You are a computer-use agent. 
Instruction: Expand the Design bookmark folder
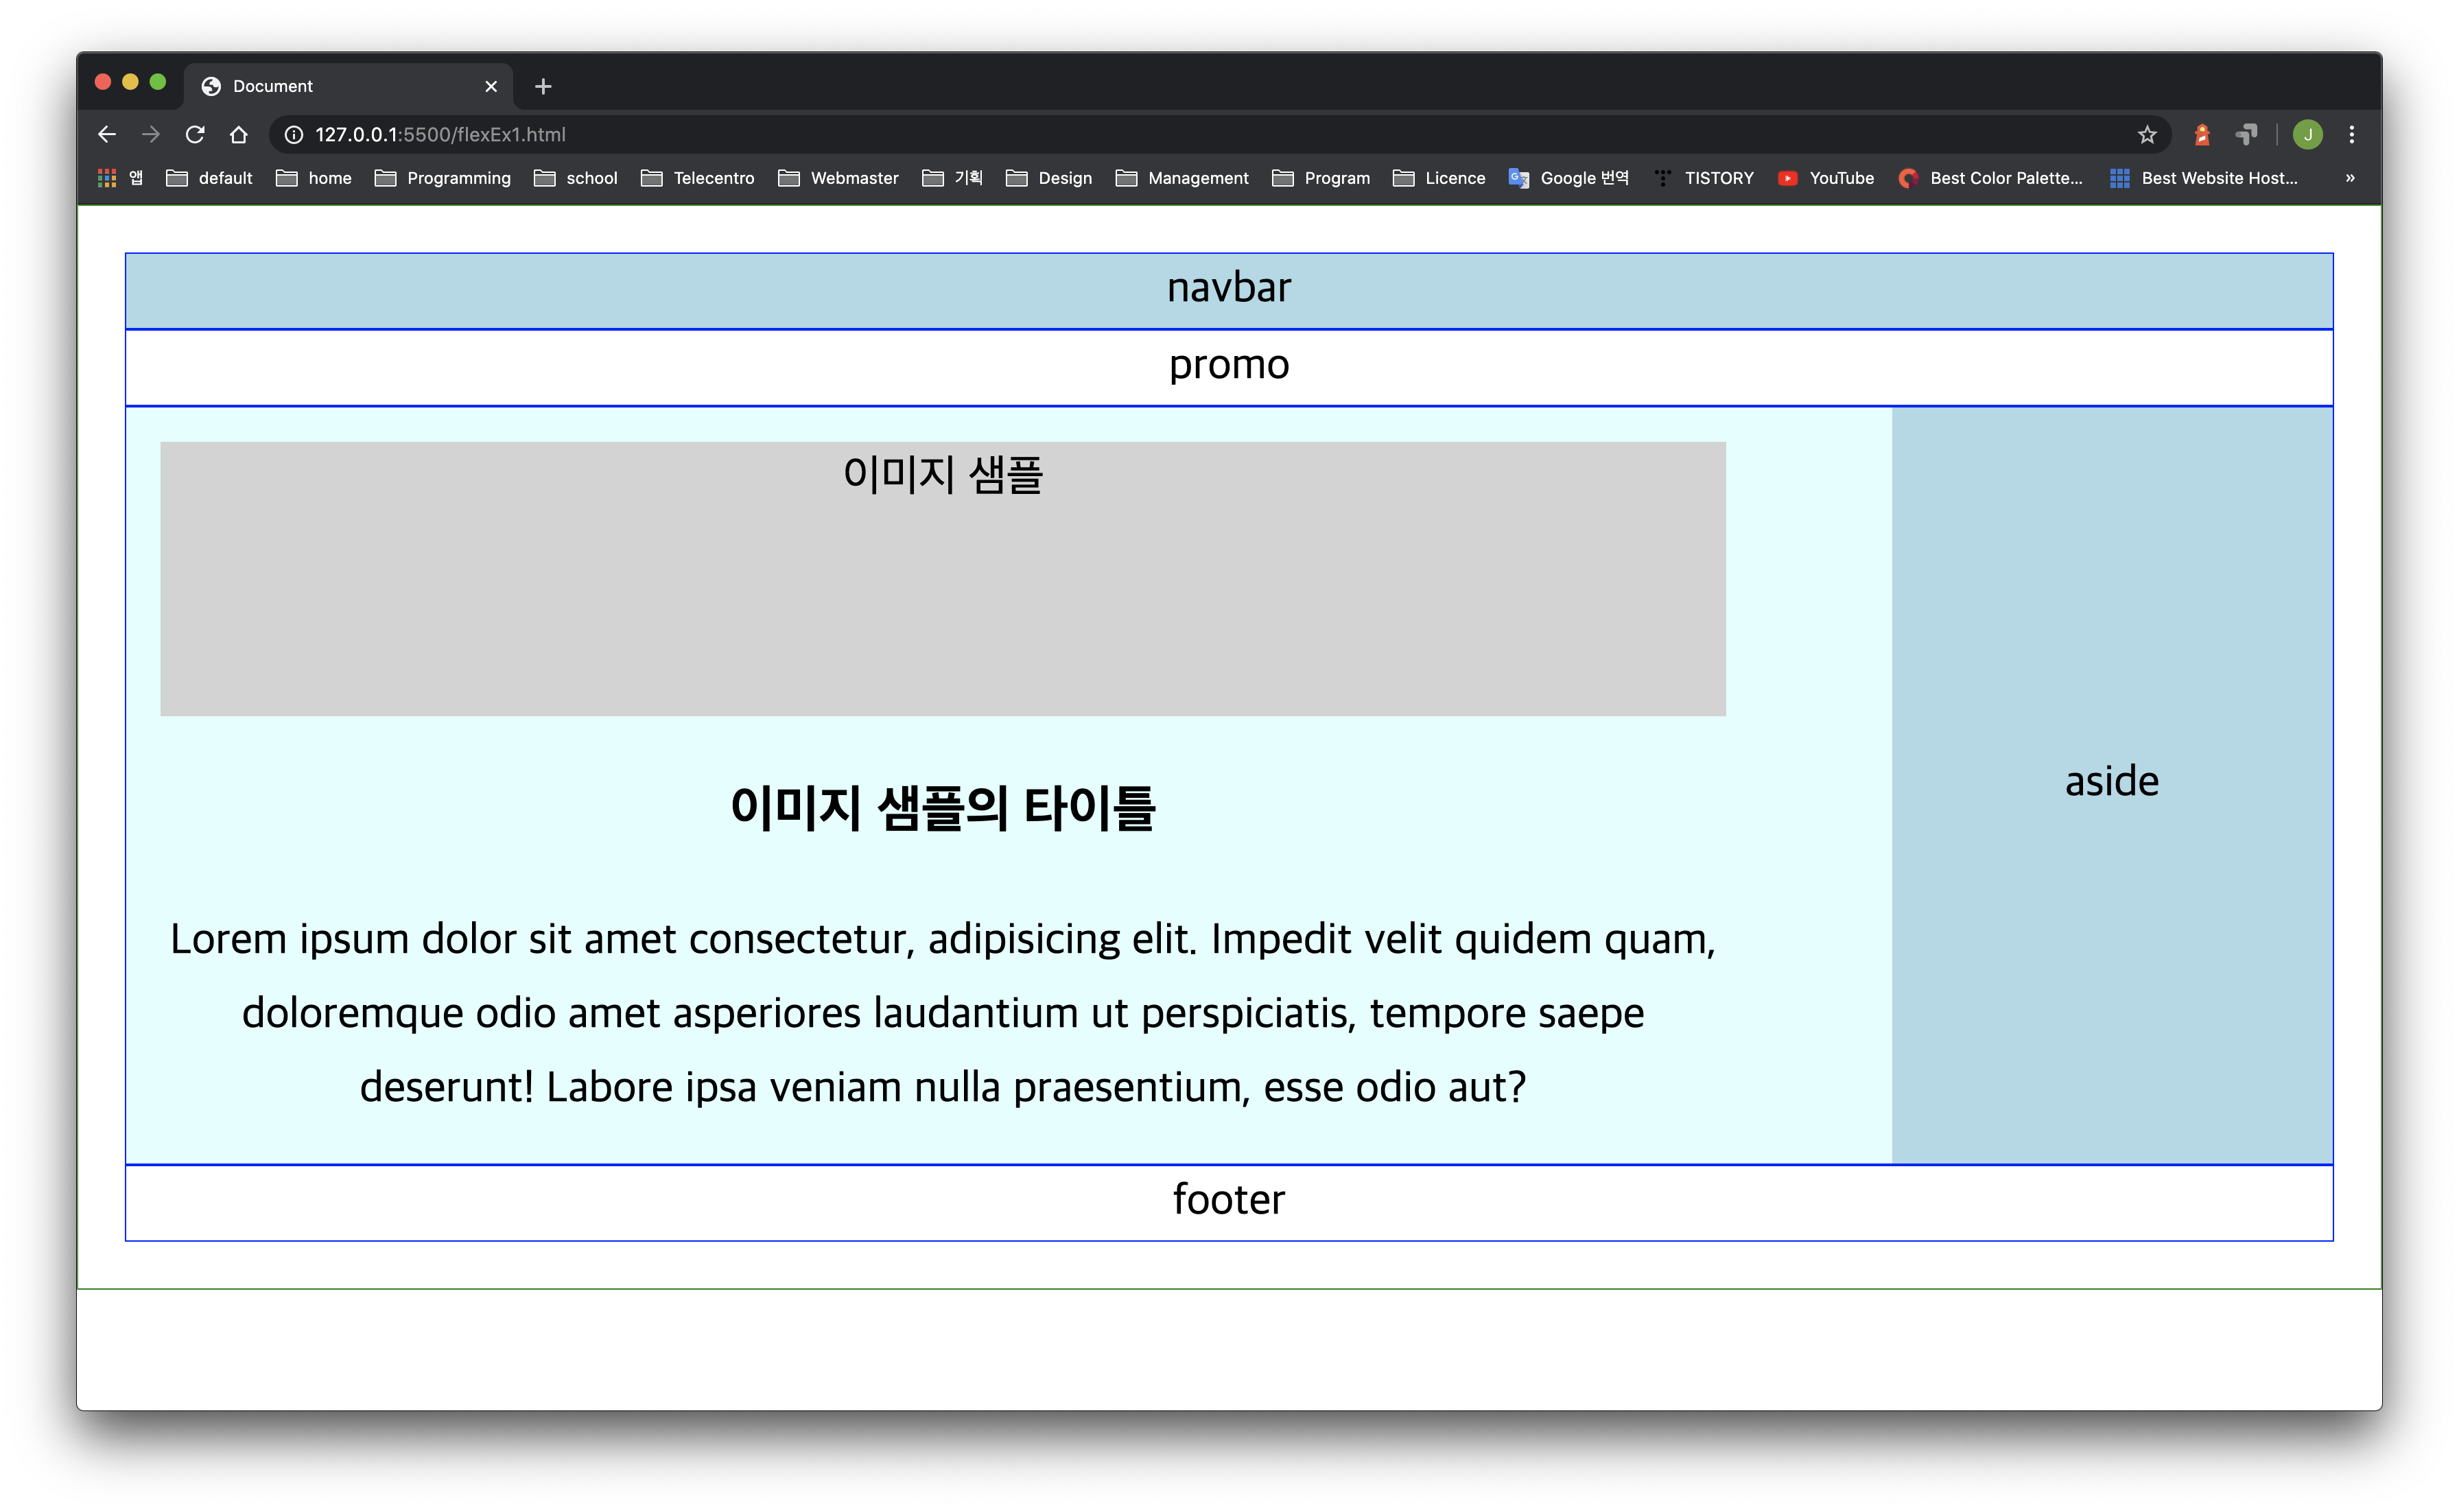click(1049, 178)
